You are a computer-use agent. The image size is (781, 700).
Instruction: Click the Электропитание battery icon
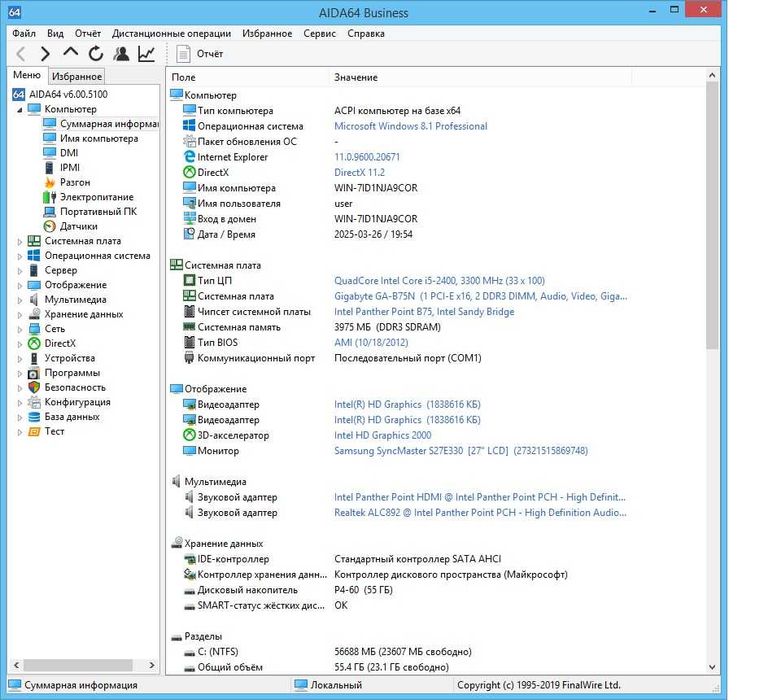point(49,197)
